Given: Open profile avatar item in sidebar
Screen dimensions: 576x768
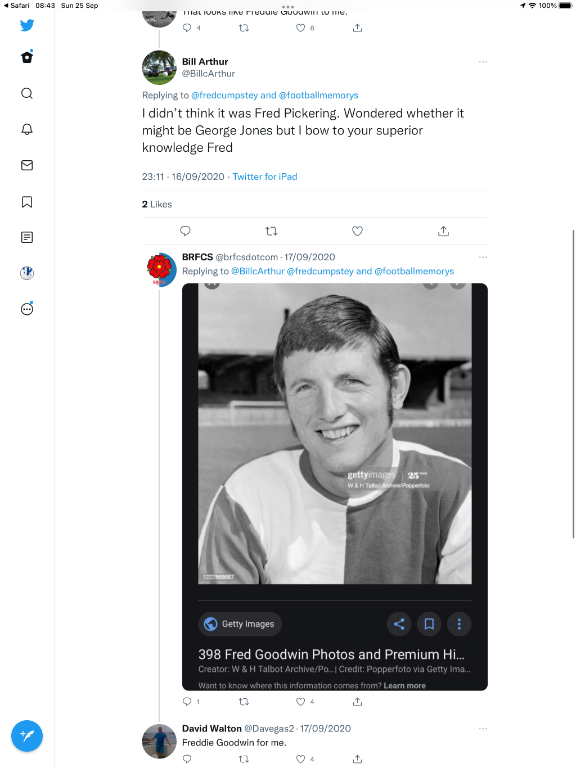Looking at the screenshot, I should click(x=27, y=273).
